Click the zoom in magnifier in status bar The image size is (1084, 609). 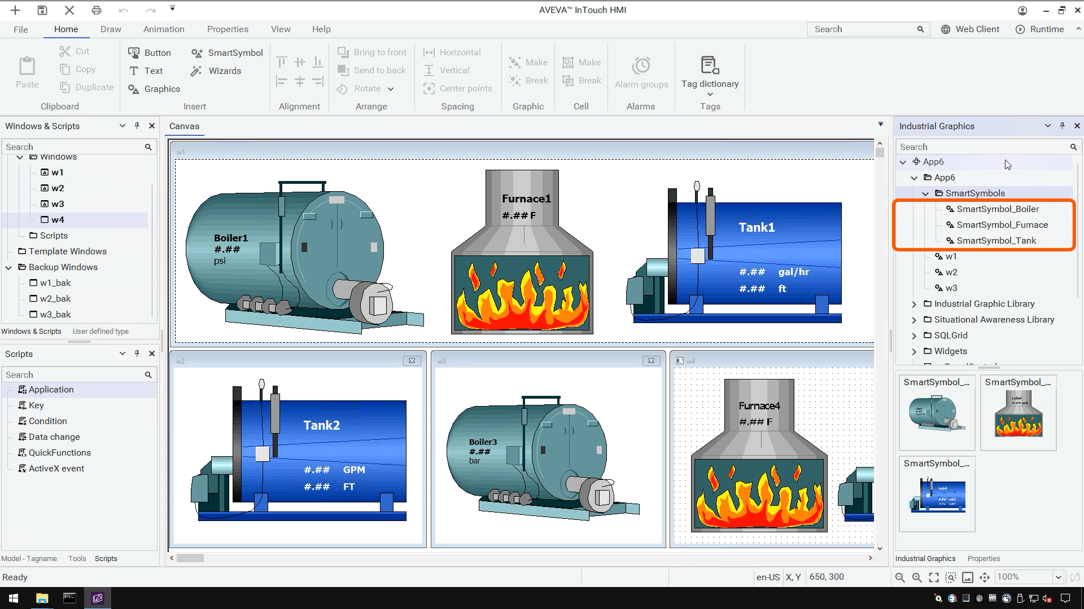917,577
